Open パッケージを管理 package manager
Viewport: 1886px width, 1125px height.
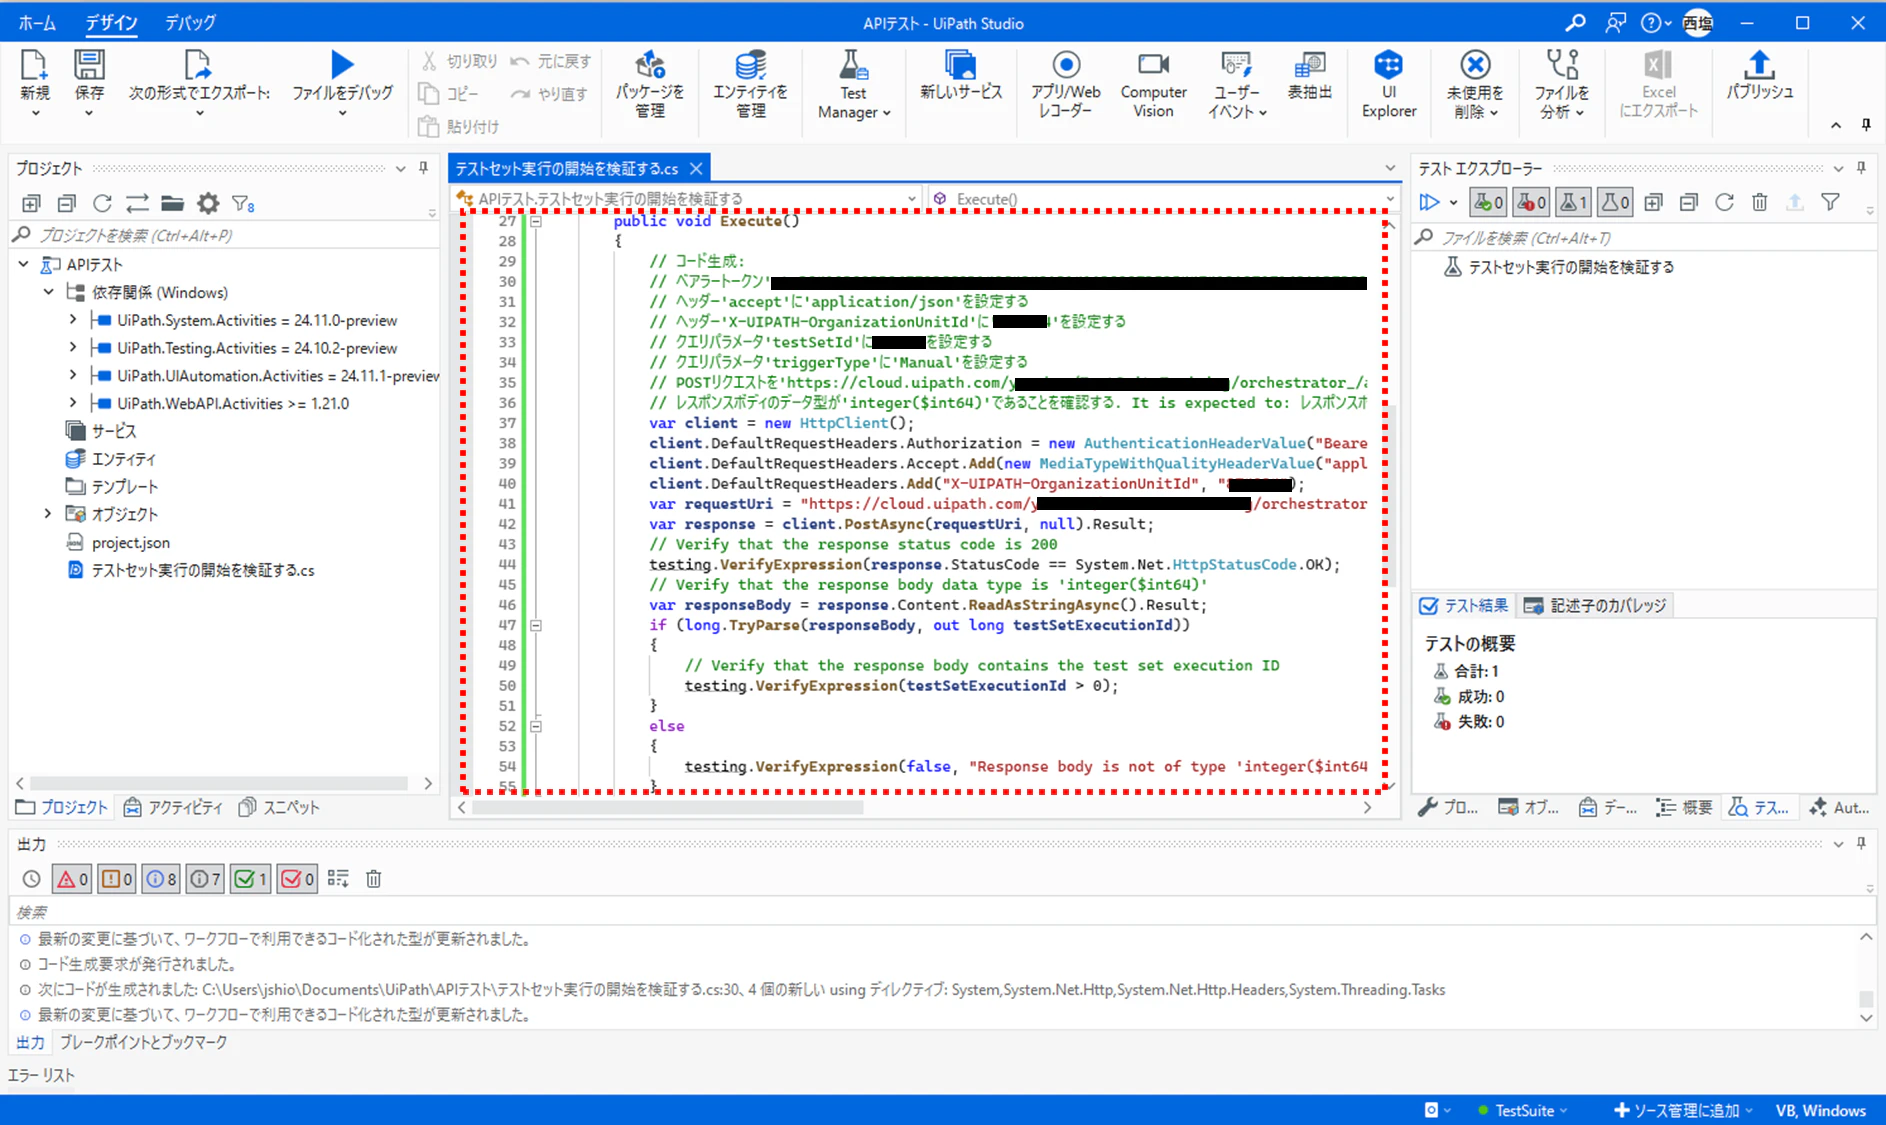click(650, 85)
